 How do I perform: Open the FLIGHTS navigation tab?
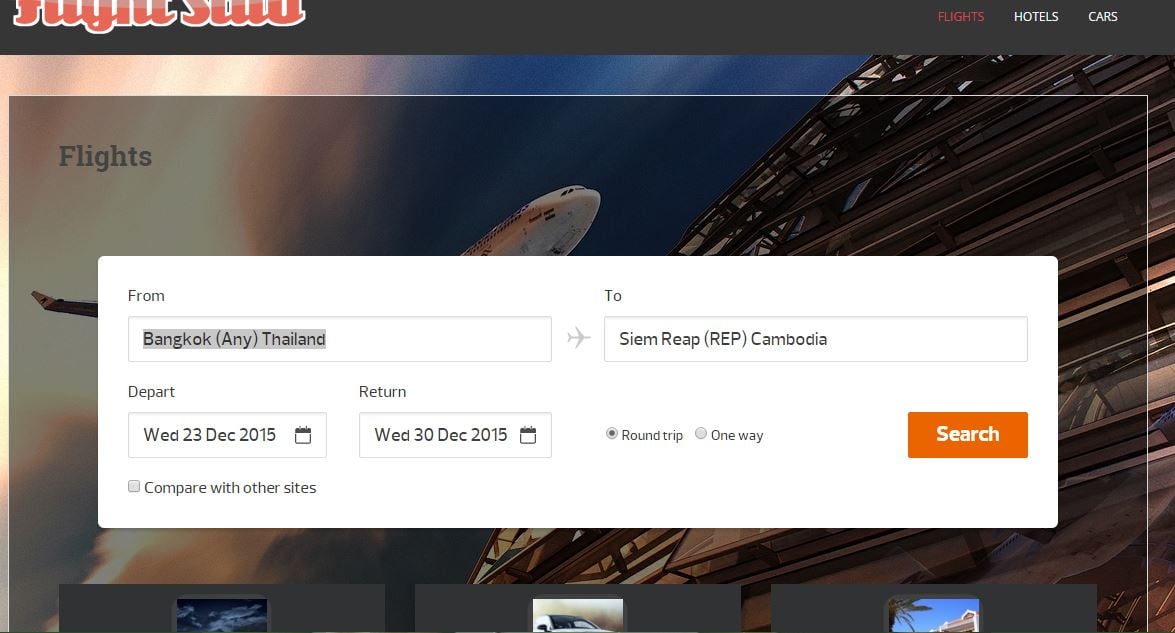tap(961, 16)
